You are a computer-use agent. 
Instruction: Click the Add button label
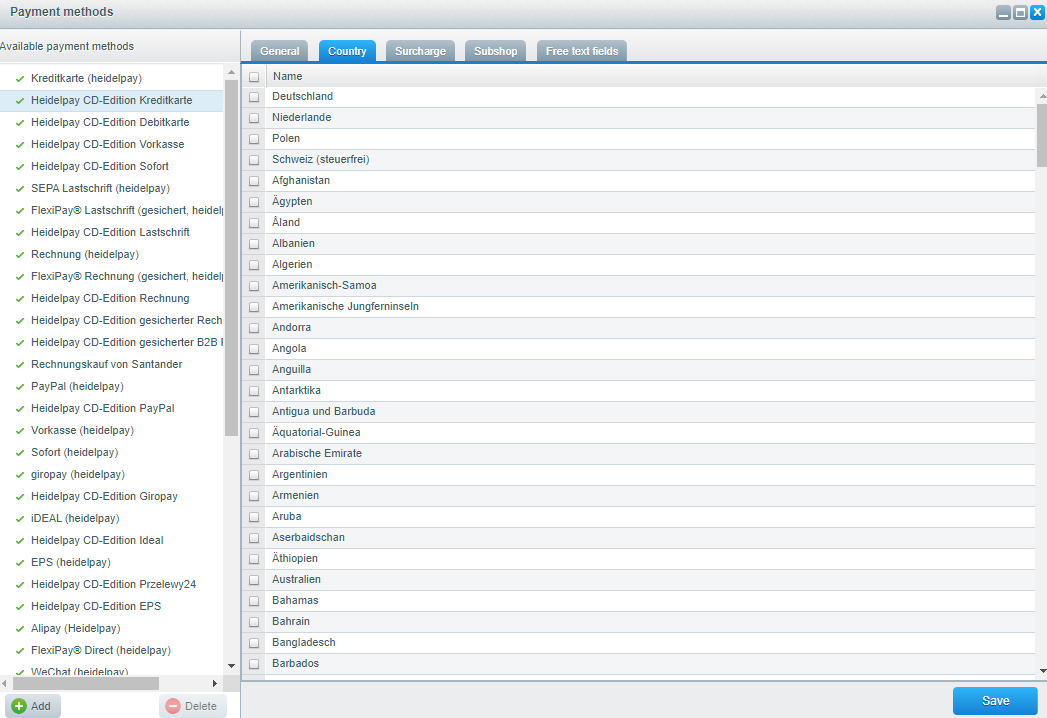(x=41, y=706)
